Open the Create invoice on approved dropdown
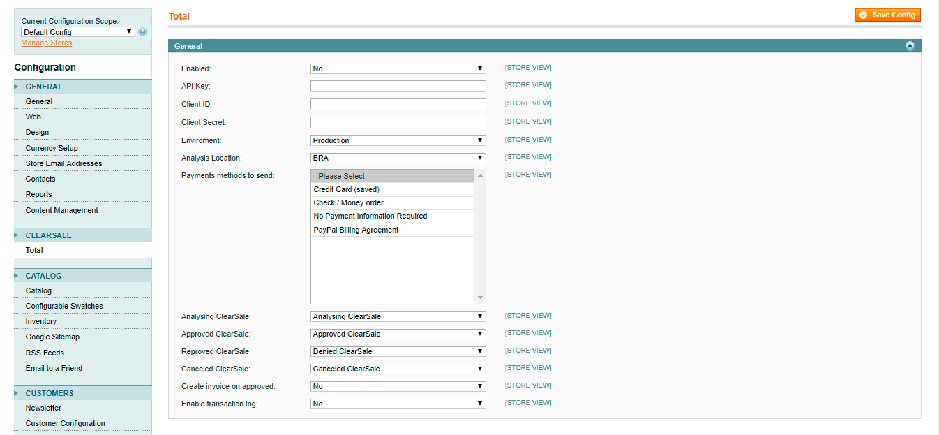The image size is (939, 435). pos(397,386)
